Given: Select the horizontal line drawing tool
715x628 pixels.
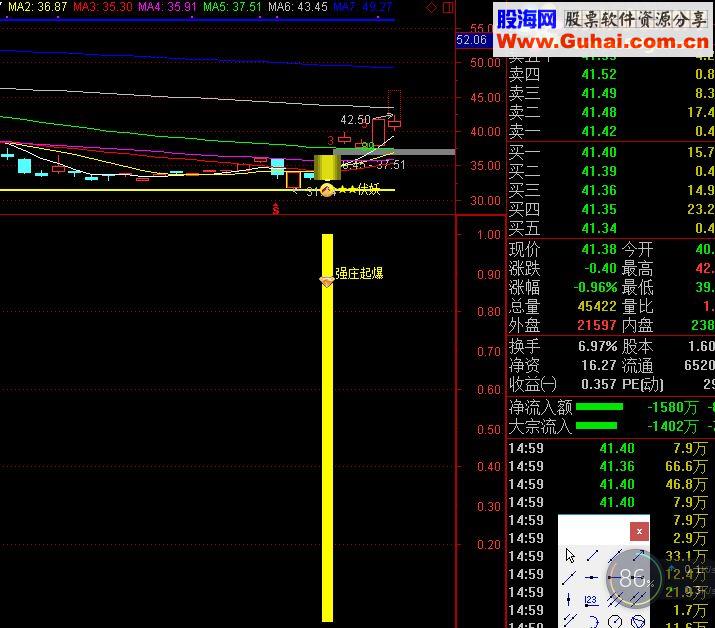Looking at the screenshot, I should pos(592,577).
